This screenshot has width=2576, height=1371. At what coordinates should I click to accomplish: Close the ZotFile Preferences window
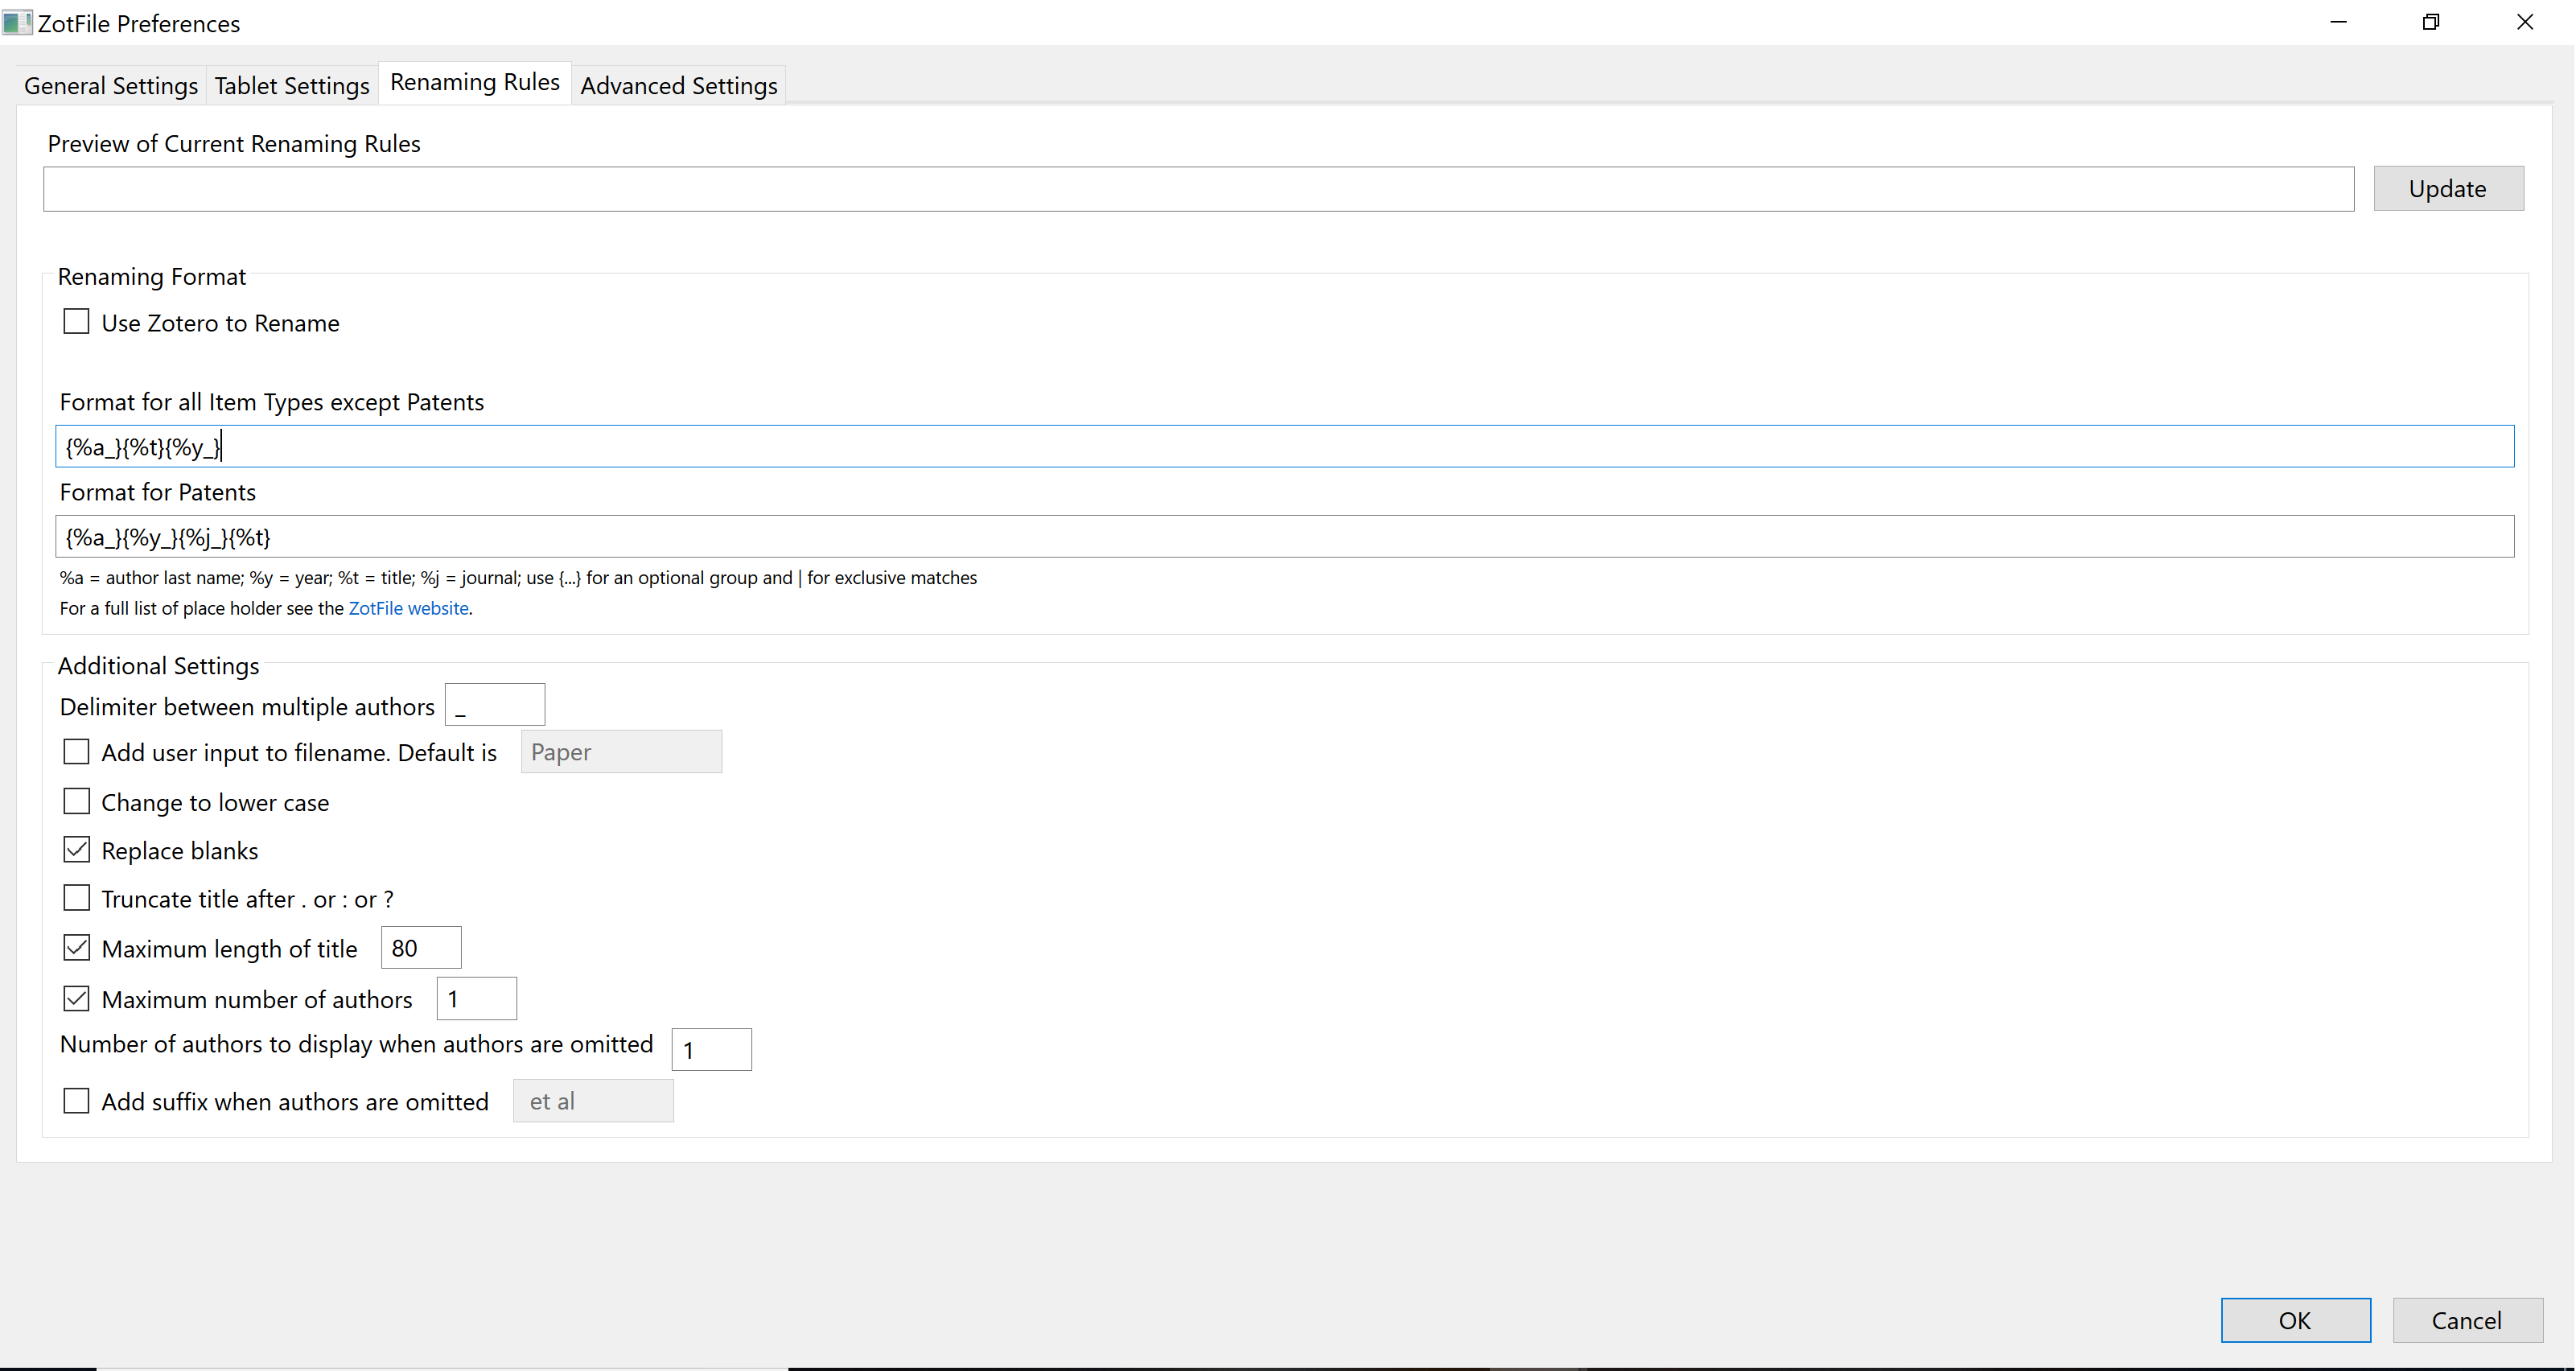click(x=2525, y=22)
